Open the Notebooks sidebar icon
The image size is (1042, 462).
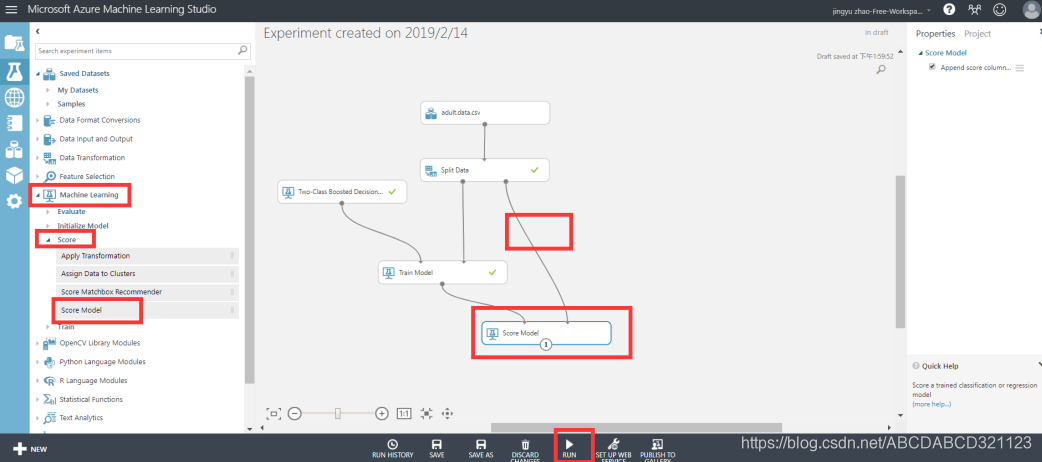point(15,124)
